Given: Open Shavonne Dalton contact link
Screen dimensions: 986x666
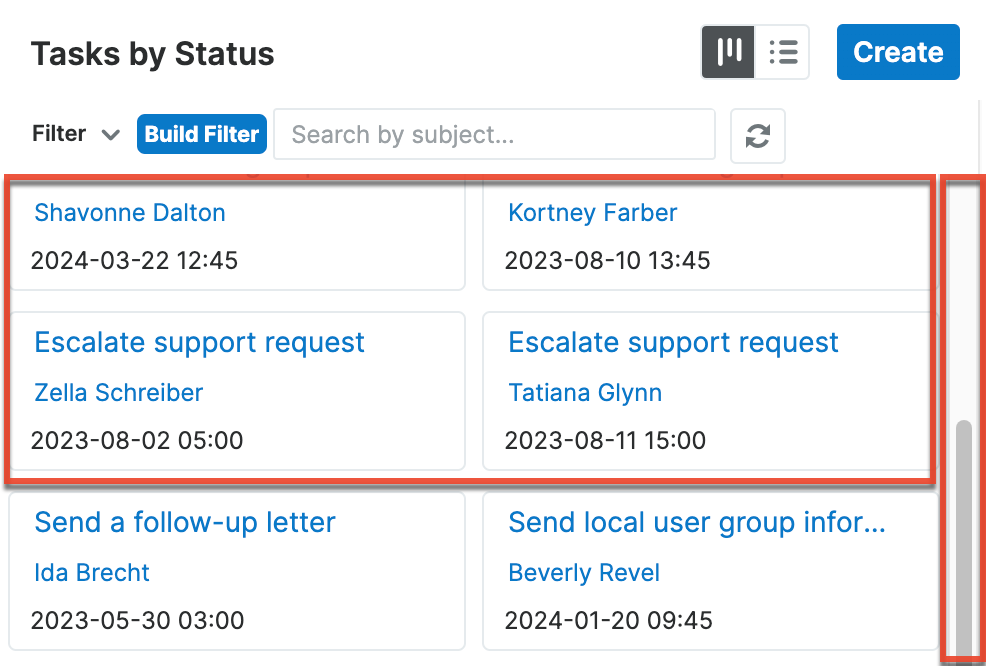Looking at the screenshot, I should coord(129,213).
